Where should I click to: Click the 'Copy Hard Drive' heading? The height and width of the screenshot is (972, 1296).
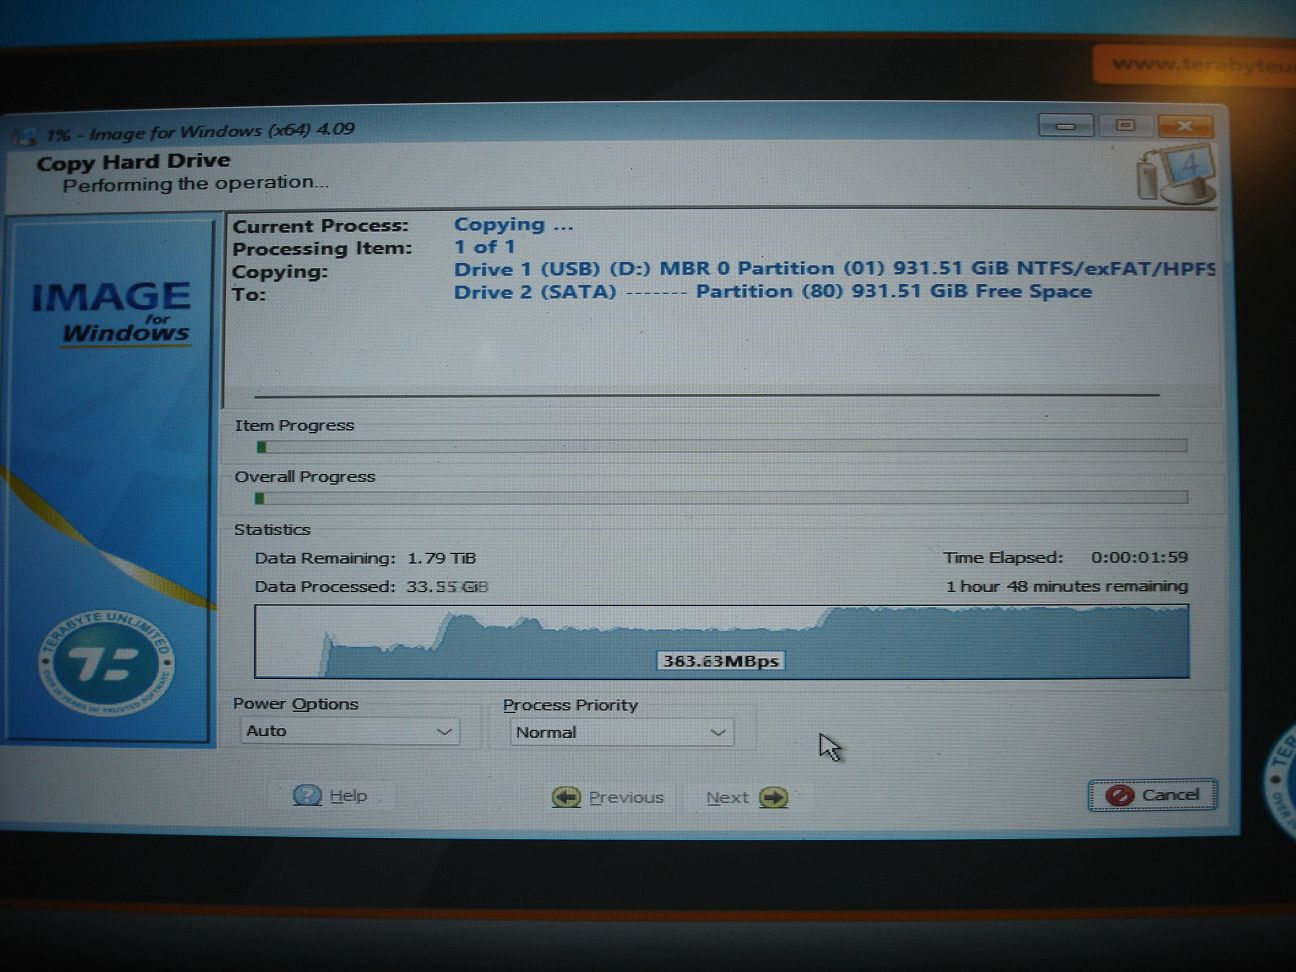coord(133,161)
